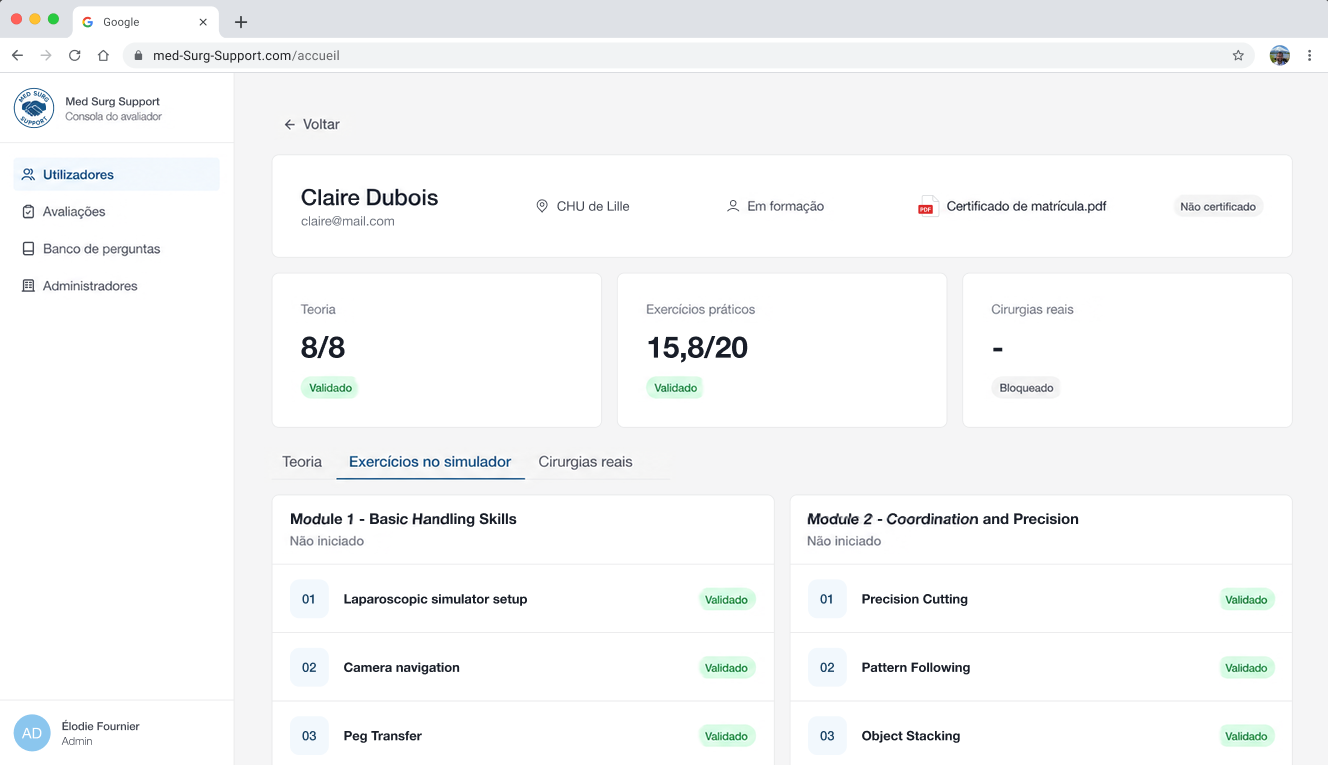Viewport: 1328px width, 765px height.
Task: Click the PDF file icon
Action: 926,206
